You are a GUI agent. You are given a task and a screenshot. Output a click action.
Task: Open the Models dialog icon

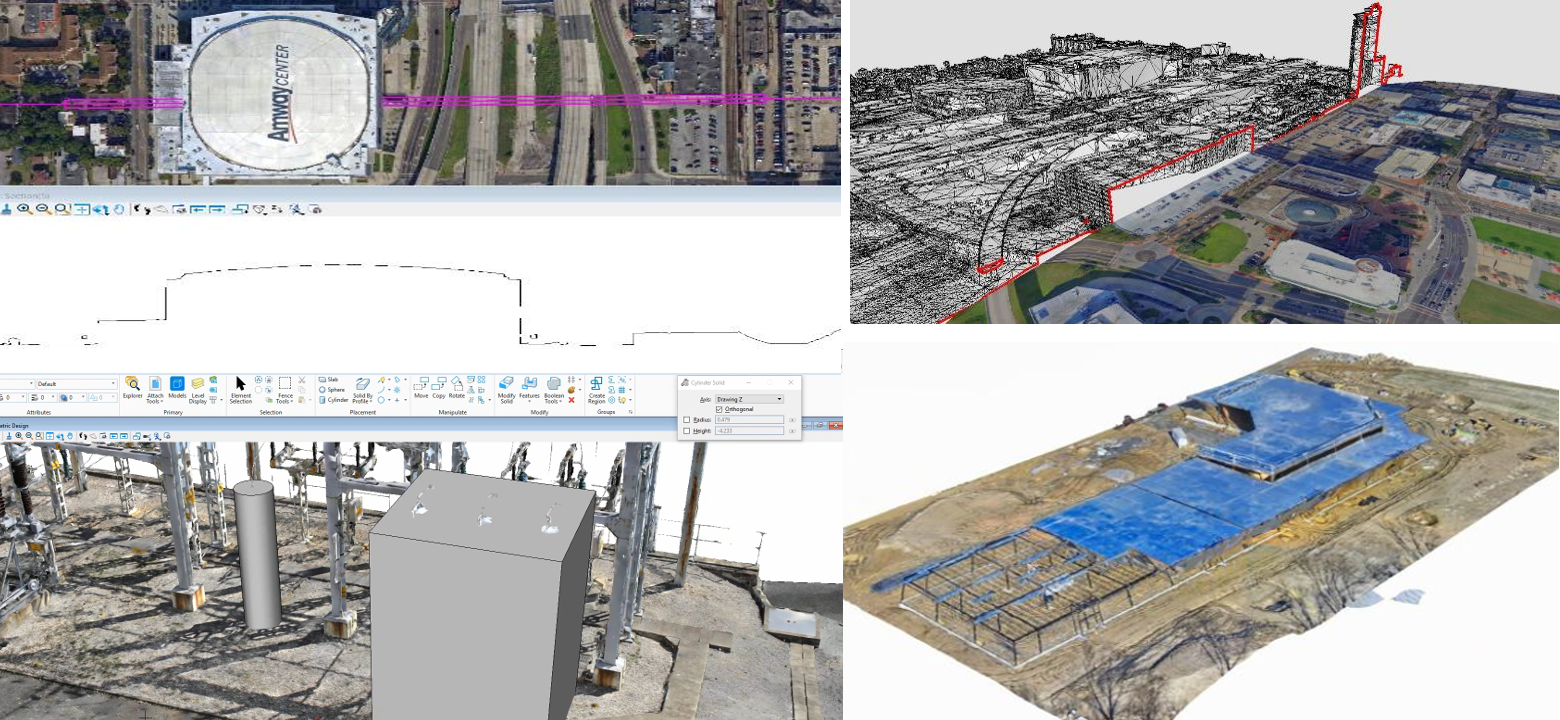click(177, 387)
